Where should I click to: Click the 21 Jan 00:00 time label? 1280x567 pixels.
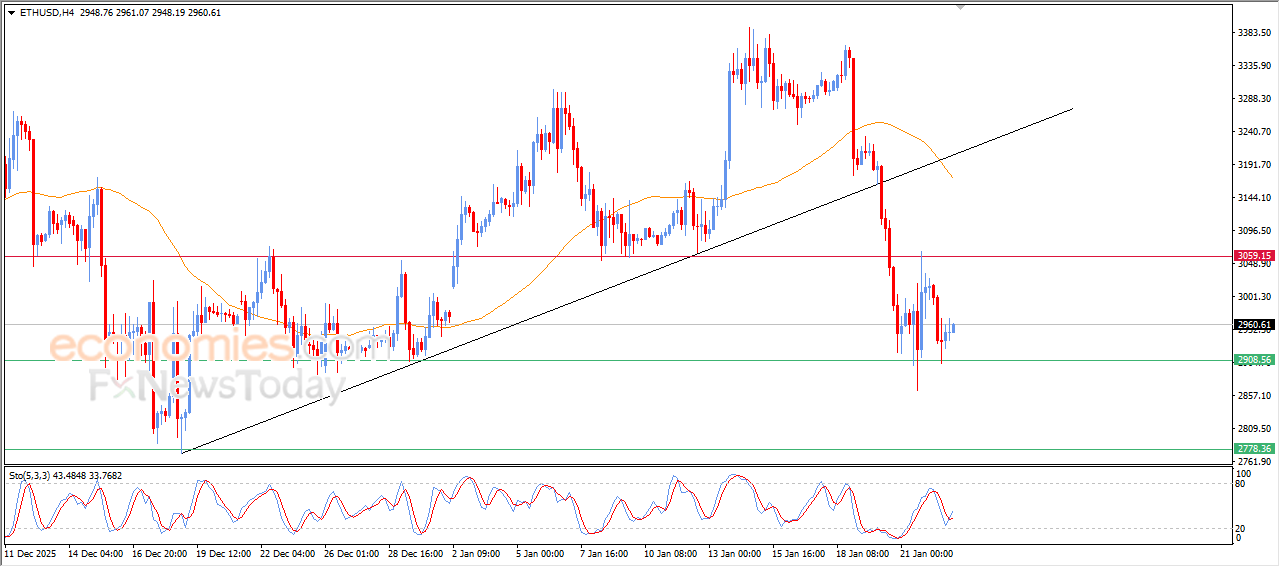[x=929, y=552]
